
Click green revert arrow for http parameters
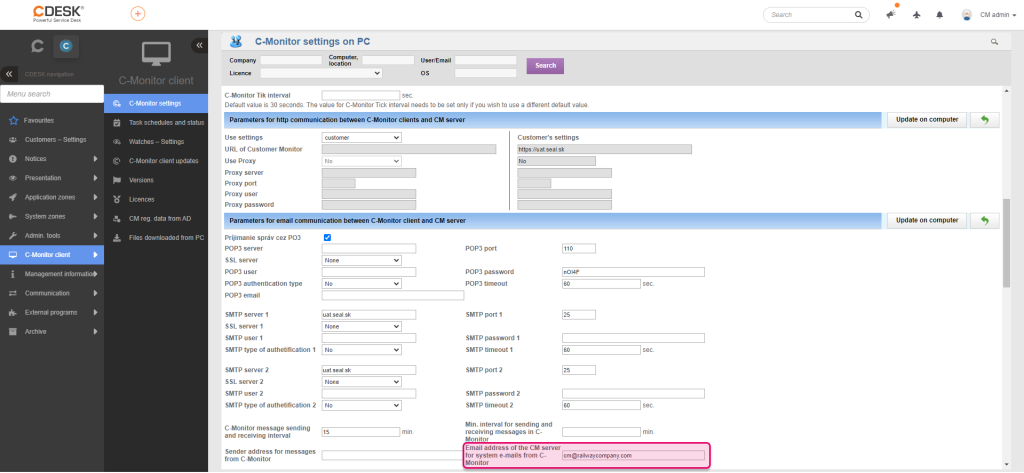pyautogui.click(x=984, y=120)
